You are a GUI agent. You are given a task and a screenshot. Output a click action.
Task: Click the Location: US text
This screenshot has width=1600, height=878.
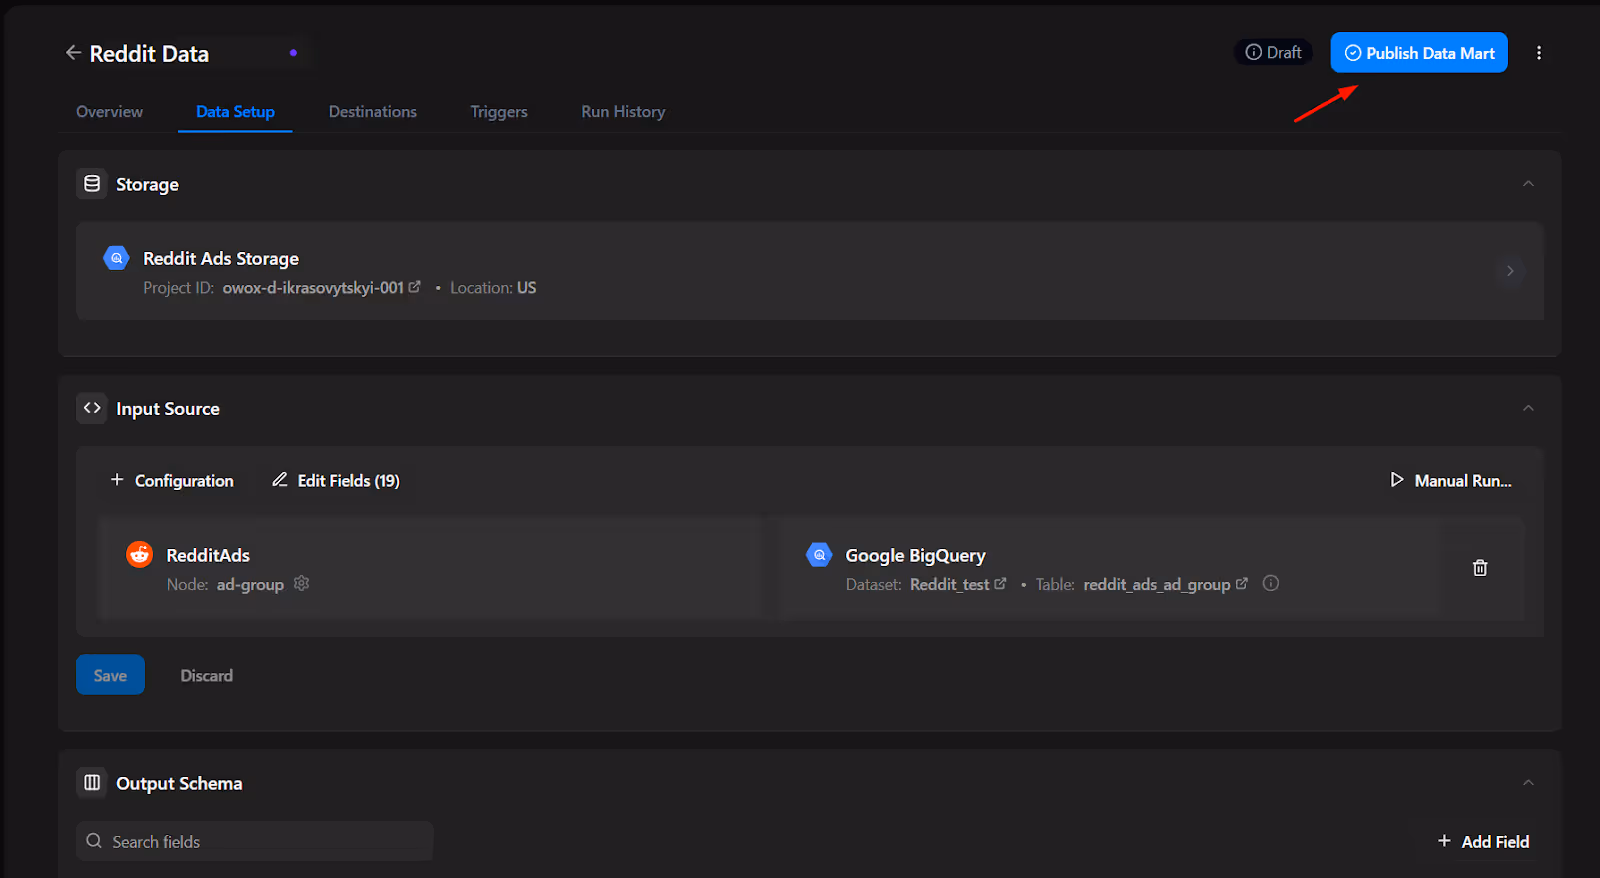[x=493, y=288]
